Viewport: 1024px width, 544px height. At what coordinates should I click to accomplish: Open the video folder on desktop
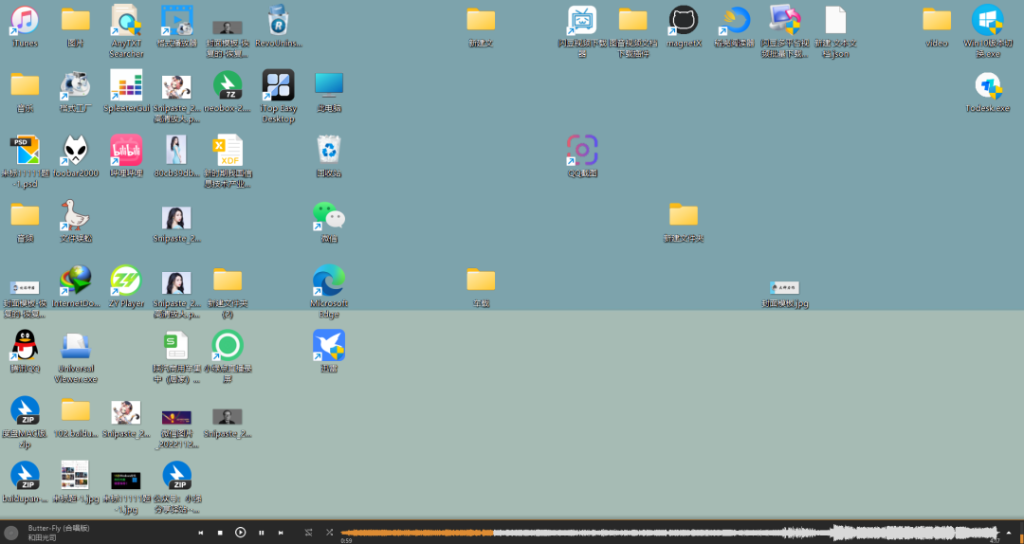click(937, 21)
